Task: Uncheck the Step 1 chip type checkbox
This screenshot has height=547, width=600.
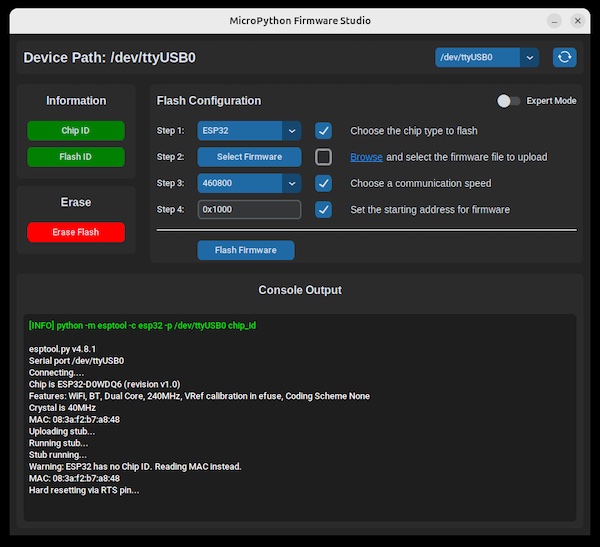Action: [x=323, y=131]
